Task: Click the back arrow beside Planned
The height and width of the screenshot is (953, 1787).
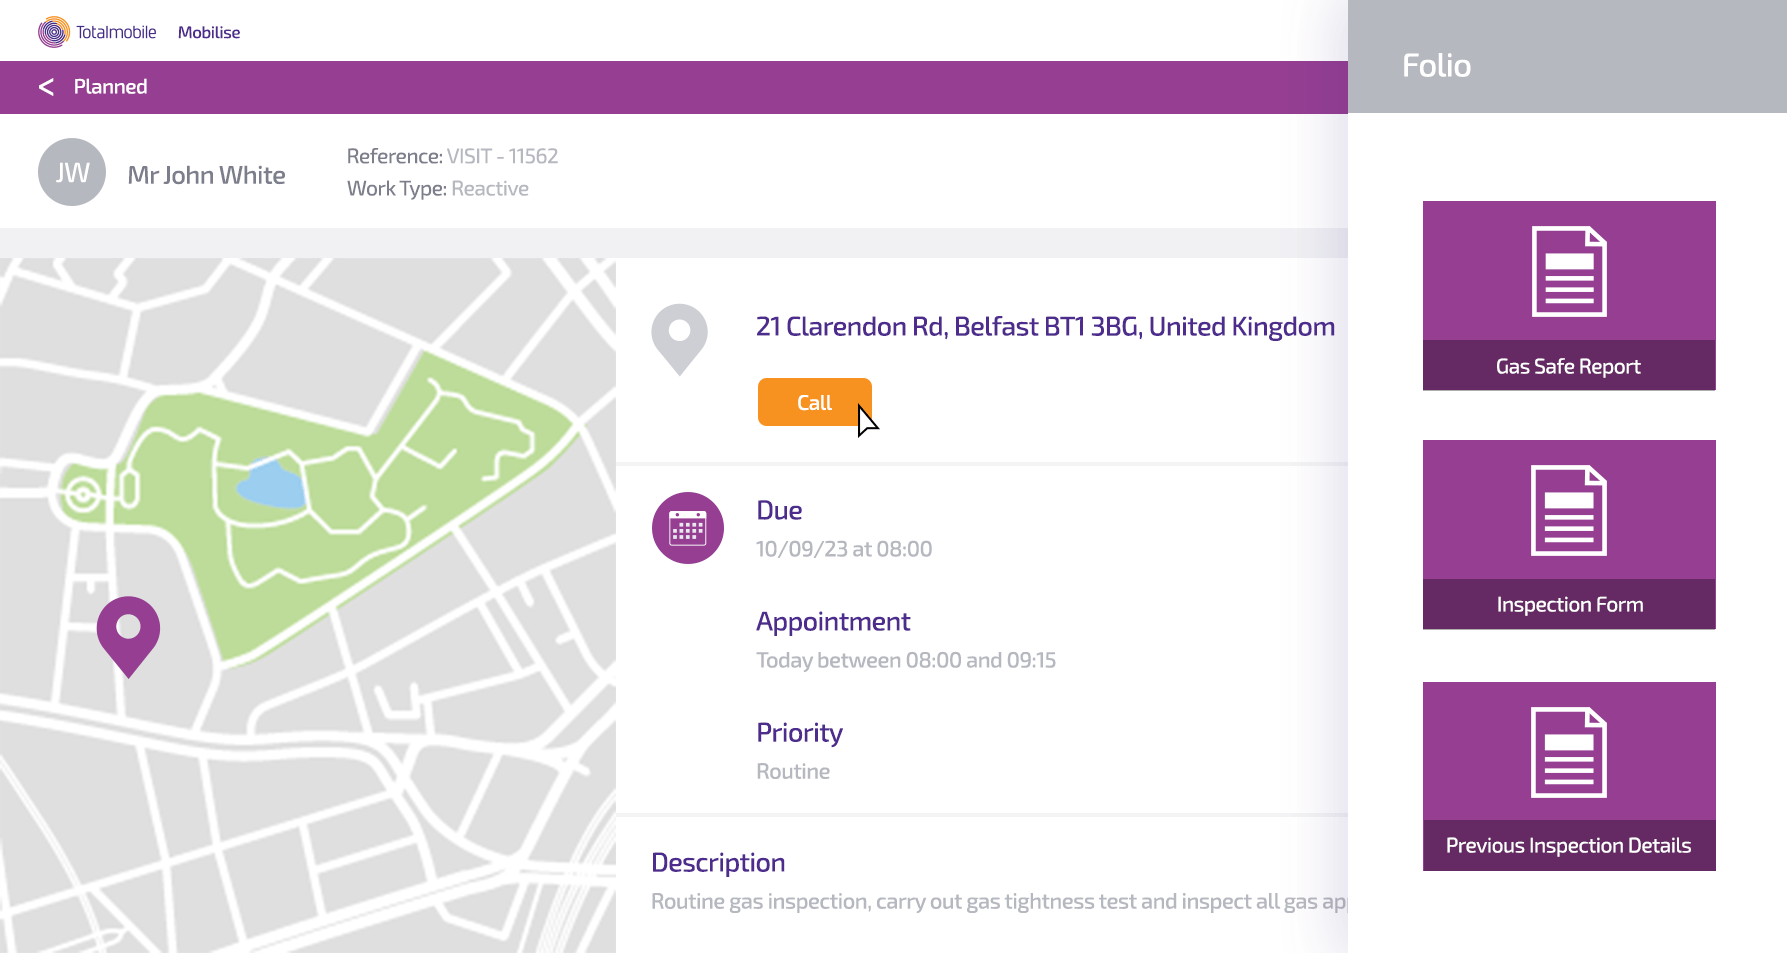Action: (46, 87)
